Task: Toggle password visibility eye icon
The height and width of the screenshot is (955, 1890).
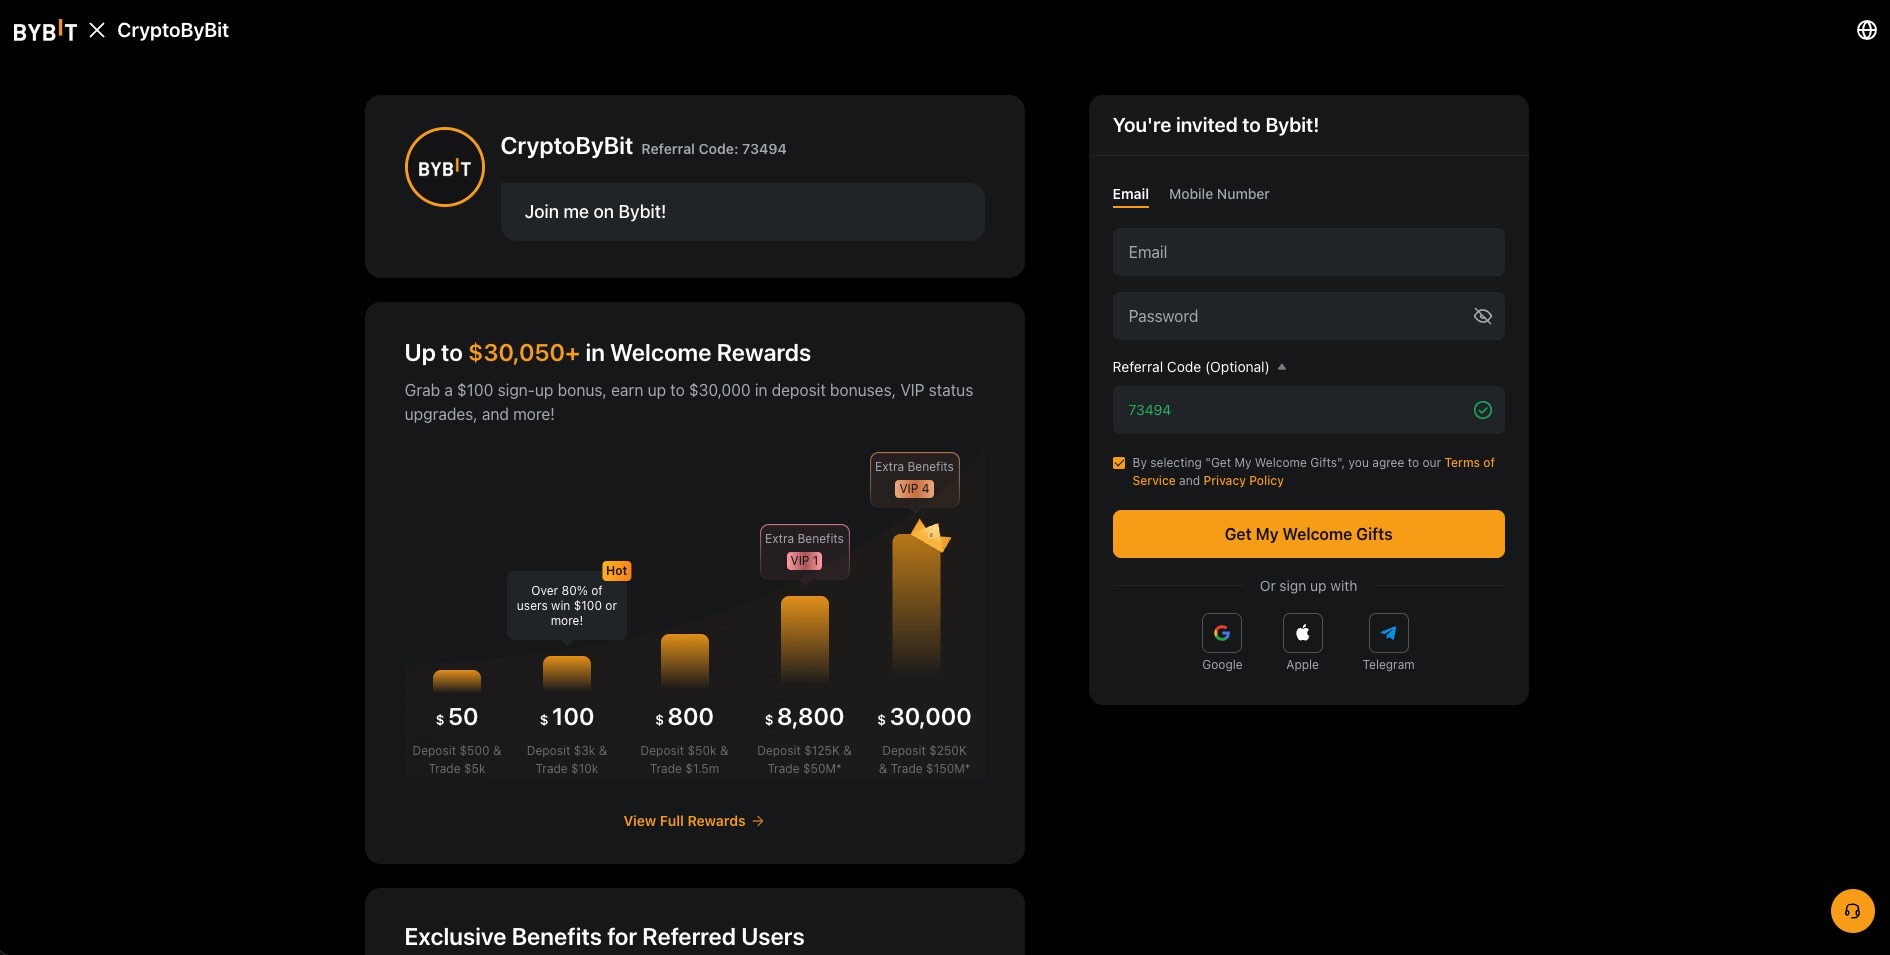Action: 1482,316
